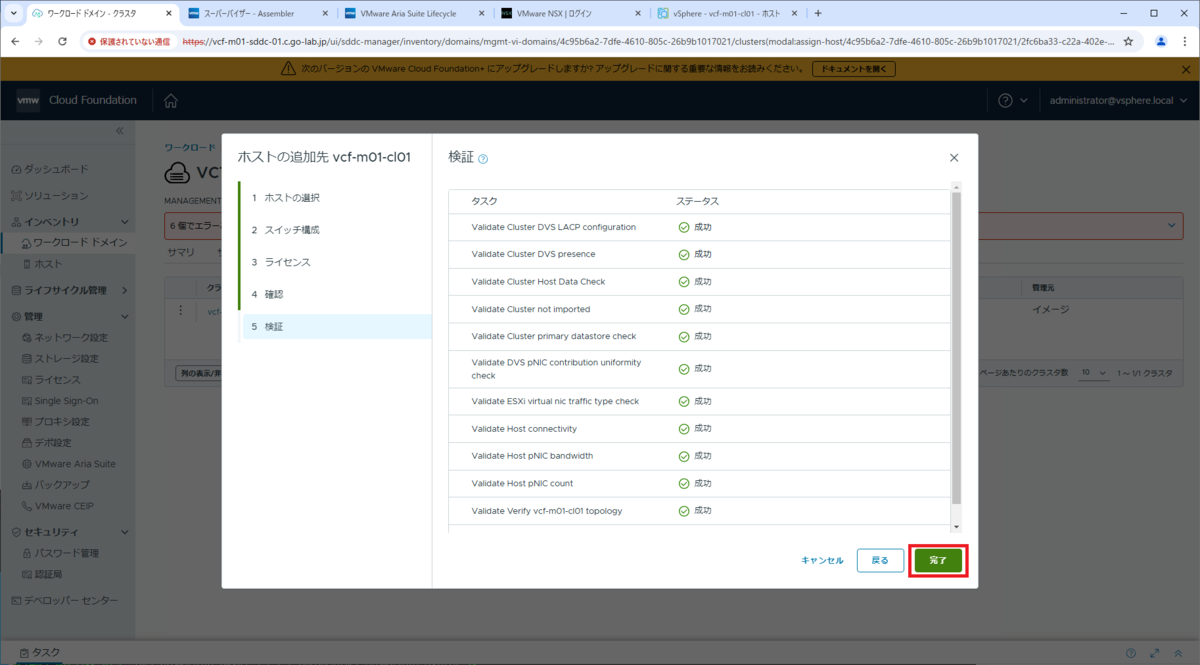Click the three-dot actions icon in cluster row
The height and width of the screenshot is (665, 1200).
tap(181, 310)
